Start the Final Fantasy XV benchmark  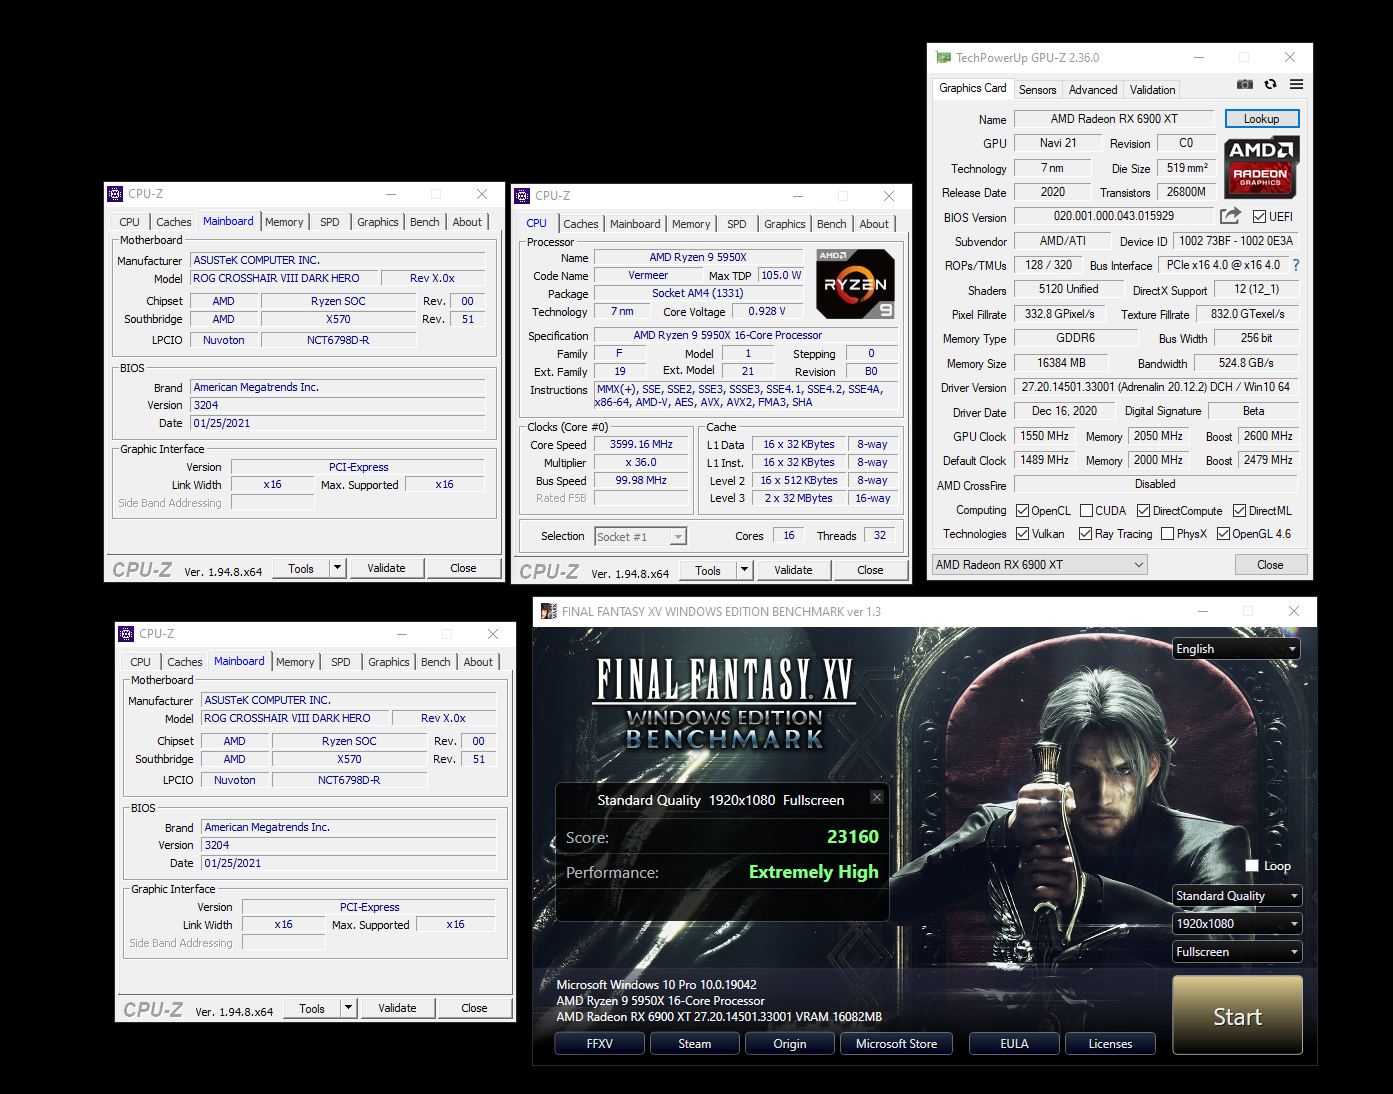pyautogui.click(x=1237, y=1015)
